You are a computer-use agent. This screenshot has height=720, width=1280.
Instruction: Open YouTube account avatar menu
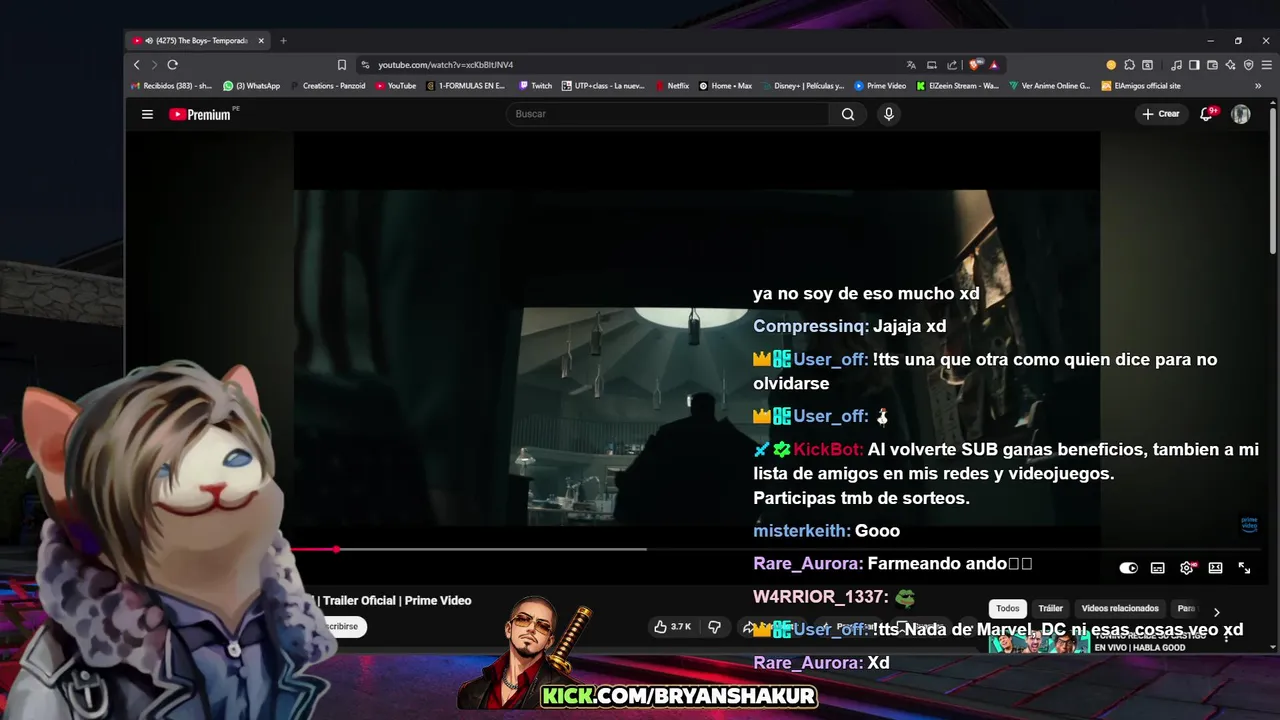[x=1241, y=114]
